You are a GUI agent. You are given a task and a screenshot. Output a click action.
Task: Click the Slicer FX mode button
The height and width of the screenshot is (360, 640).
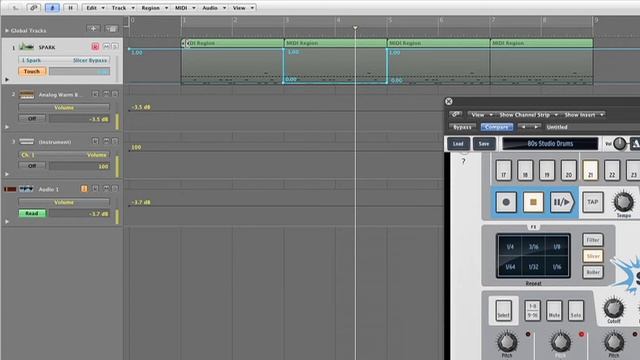(x=593, y=256)
